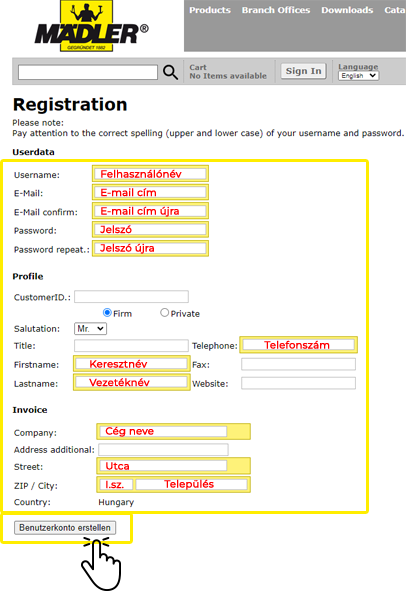The height and width of the screenshot is (591, 406).
Task: Focus the Company input field
Action: [163, 431]
